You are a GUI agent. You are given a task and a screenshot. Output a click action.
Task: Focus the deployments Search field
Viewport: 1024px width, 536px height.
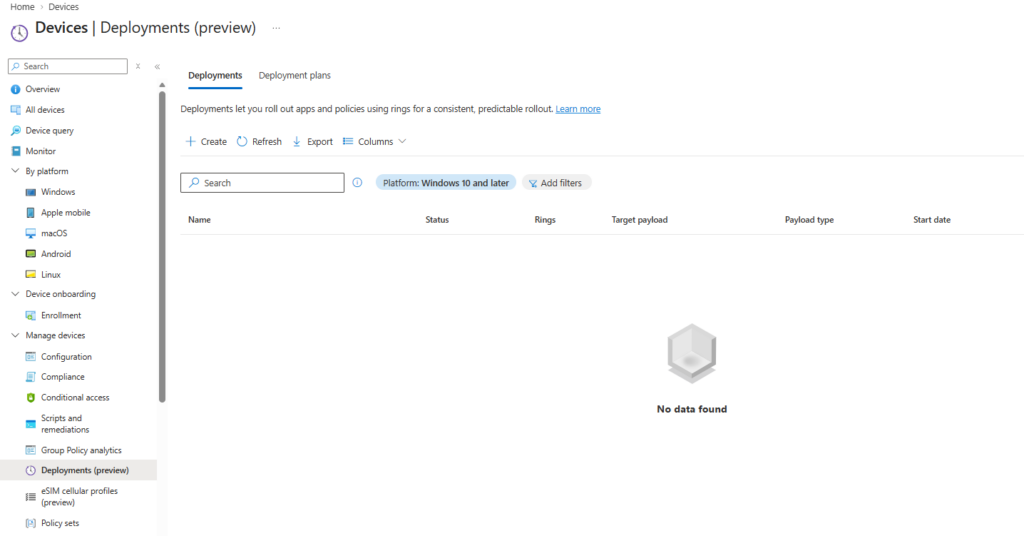pos(263,183)
